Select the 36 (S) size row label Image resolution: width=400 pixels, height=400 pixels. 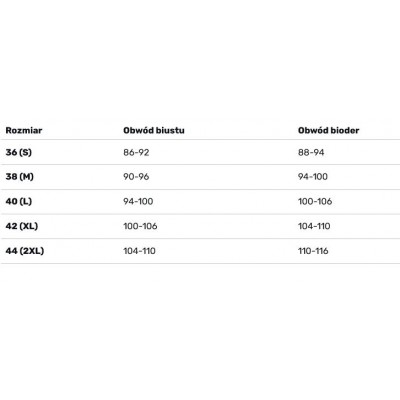(x=19, y=152)
